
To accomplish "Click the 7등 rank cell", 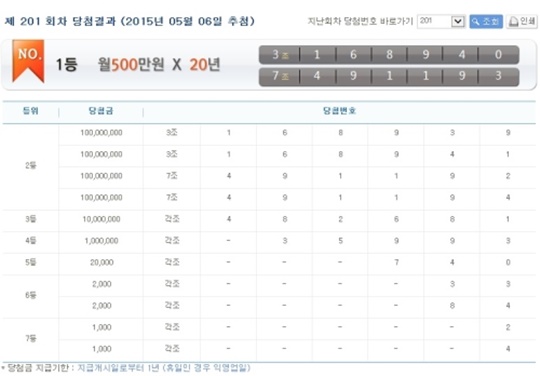I will click(x=31, y=339).
